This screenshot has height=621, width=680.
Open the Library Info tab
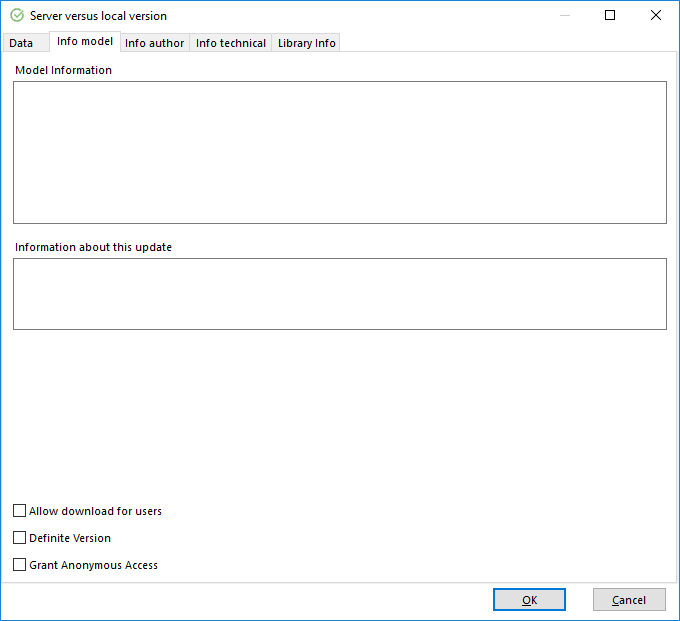[306, 43]
